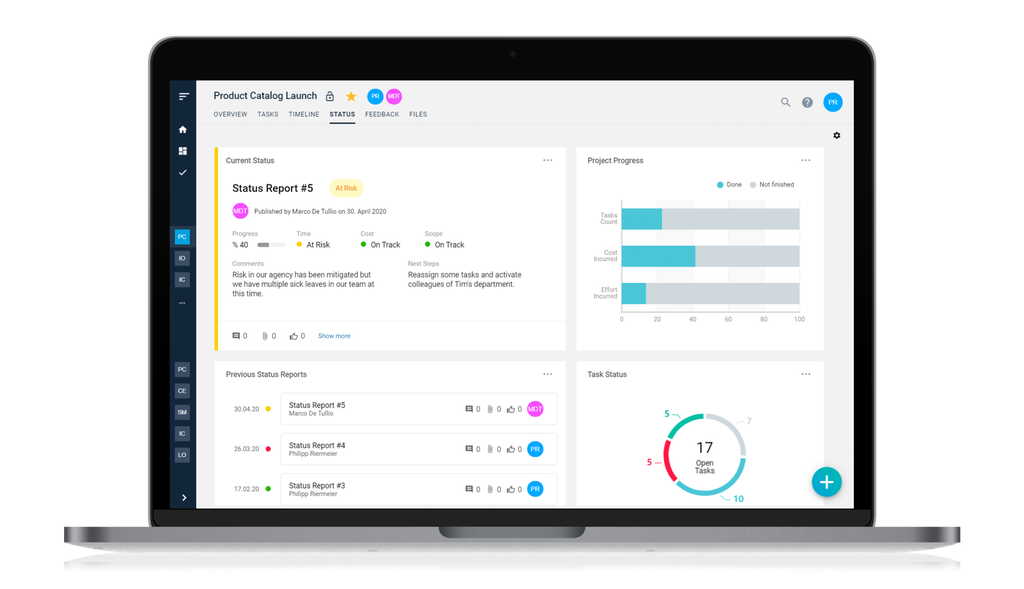This screenshot has height=589, width=1024.
Task: Switch to the Tasks tab
Action: [x=268, y=114]
